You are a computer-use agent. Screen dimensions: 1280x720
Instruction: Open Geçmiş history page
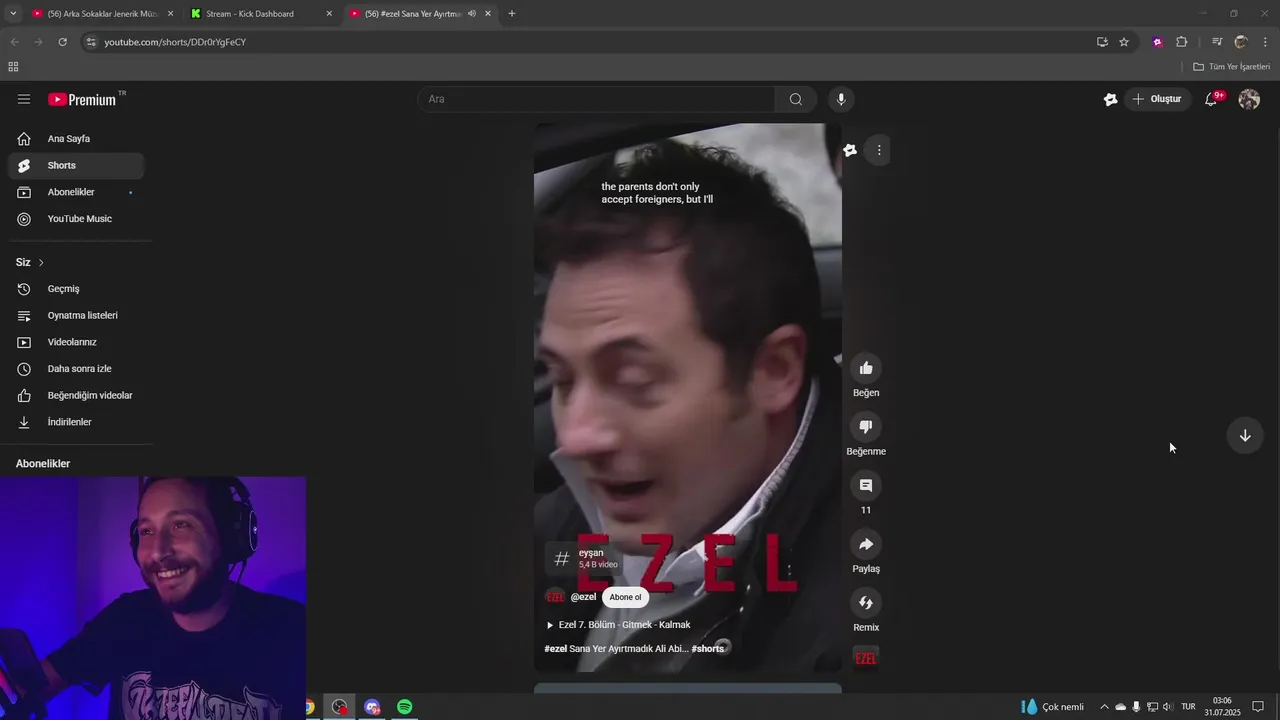point(76,289)
